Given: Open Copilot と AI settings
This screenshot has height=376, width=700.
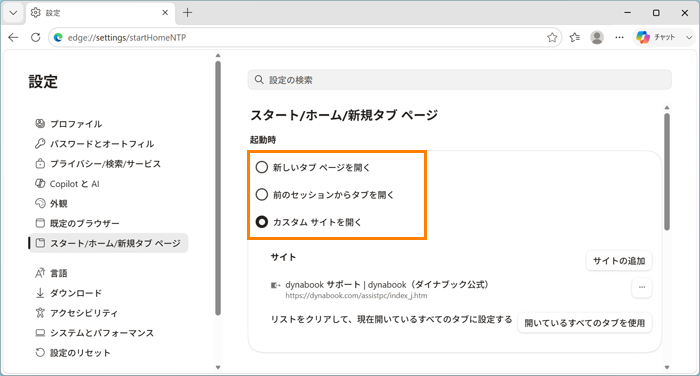Looking at the screenshot, I should pos(67,184).
